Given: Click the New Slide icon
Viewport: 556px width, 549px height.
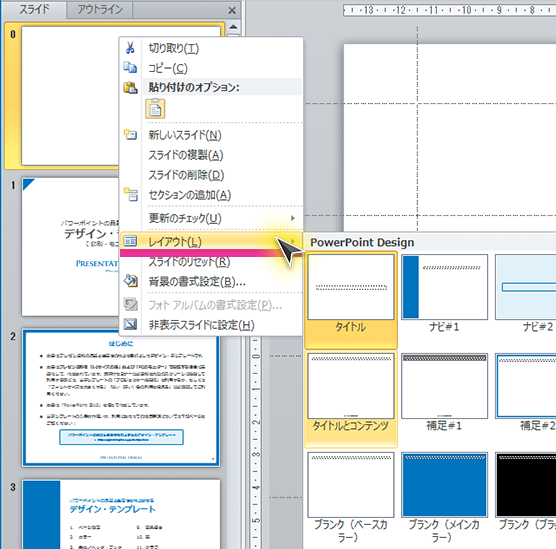Looking at the screenshot, I should (x=130, y=134).
